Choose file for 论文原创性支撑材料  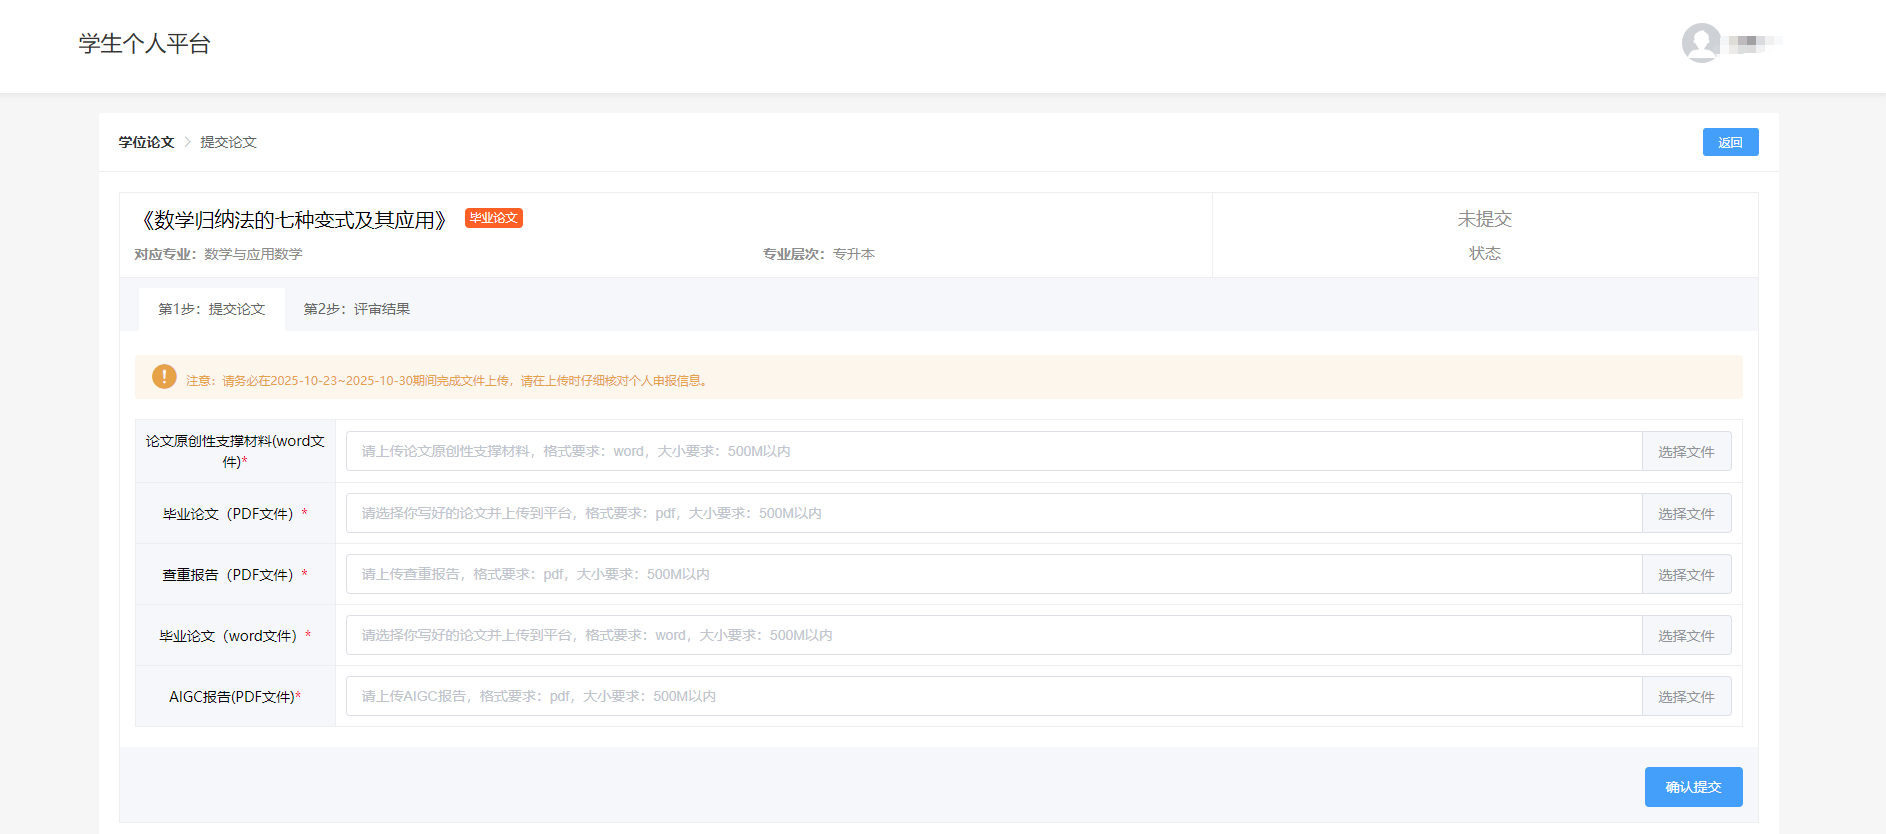pyautogui.click(x=1686, y=452)
